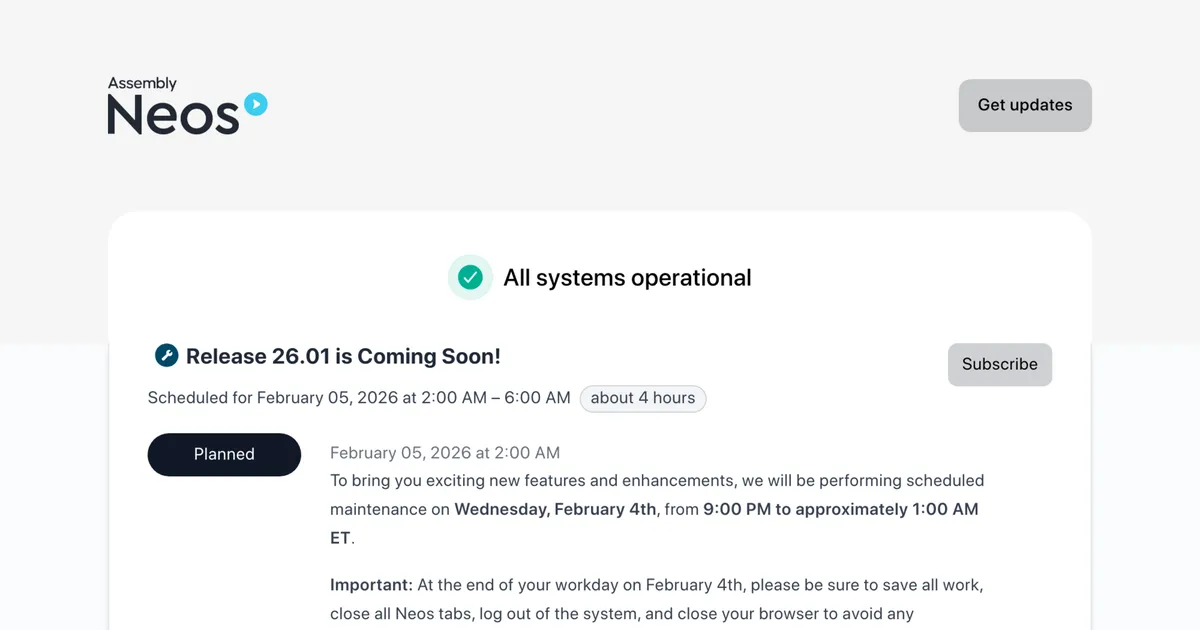Select the 'All systems operational' banner
This screenshot has height=630, width=1200.
(628, 277)
